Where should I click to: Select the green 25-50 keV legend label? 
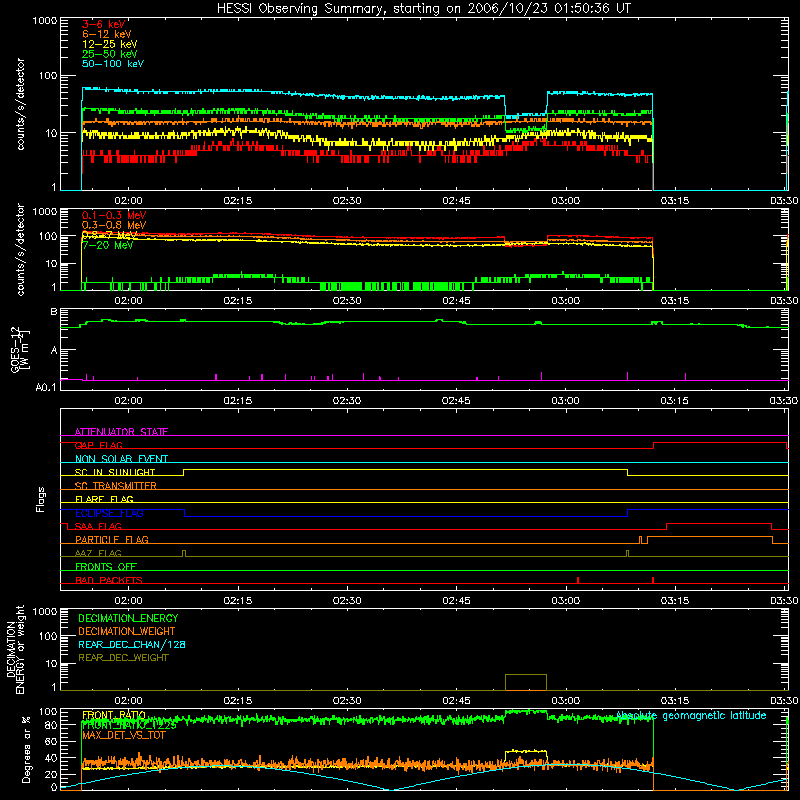pos(110,54)
